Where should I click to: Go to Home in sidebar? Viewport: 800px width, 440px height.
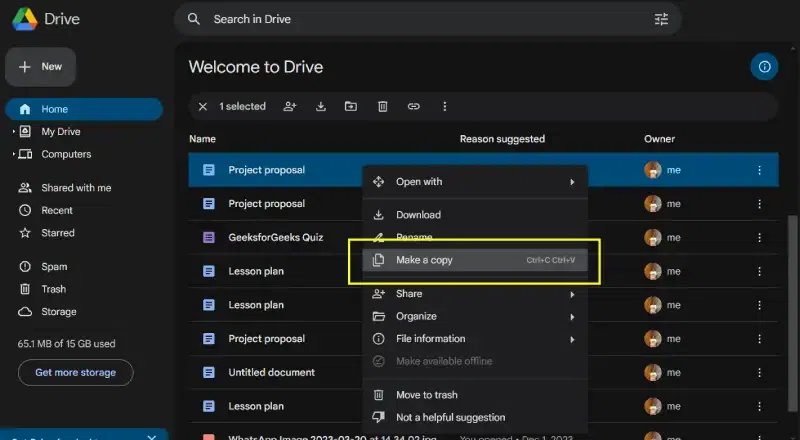click(84, 109)
